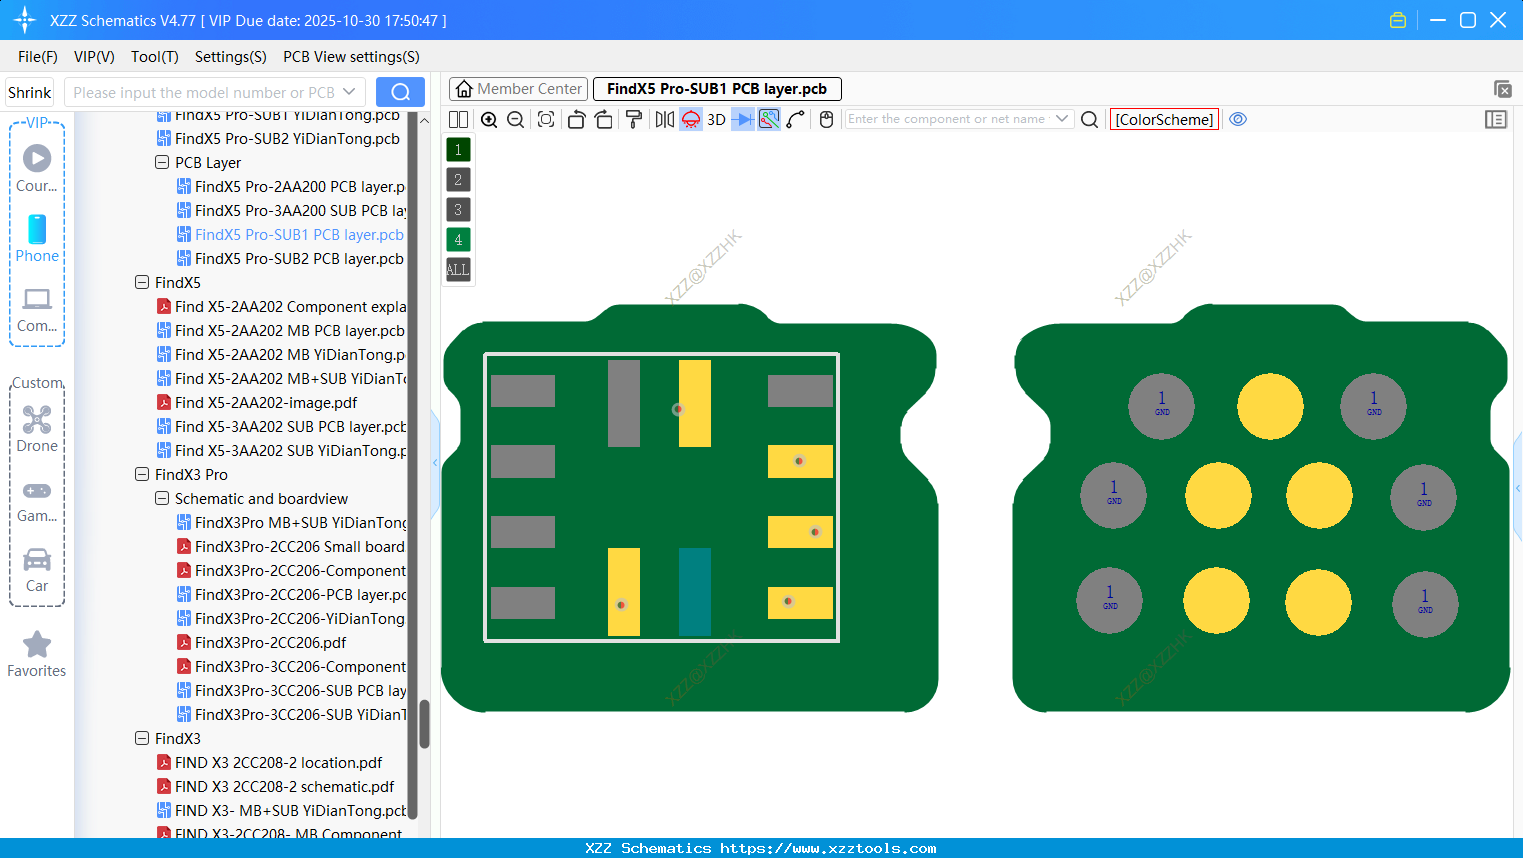Open Find X5-2AA202-image.pdf file

[257, 402]
